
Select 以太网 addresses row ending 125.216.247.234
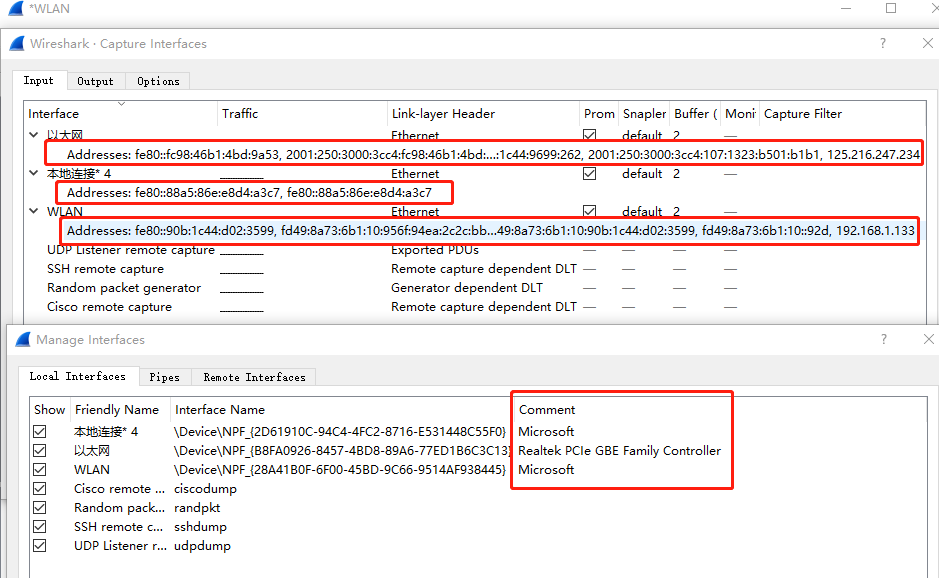pos(493,155)
